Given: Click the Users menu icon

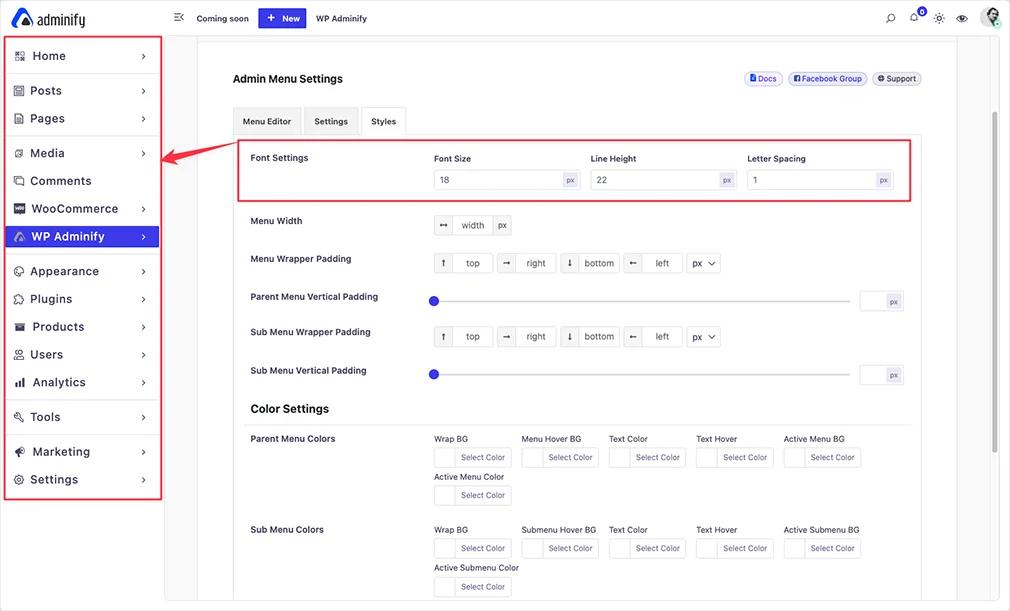Looking at the screenshot, I should pyautogui.click(x=19, y=355).
